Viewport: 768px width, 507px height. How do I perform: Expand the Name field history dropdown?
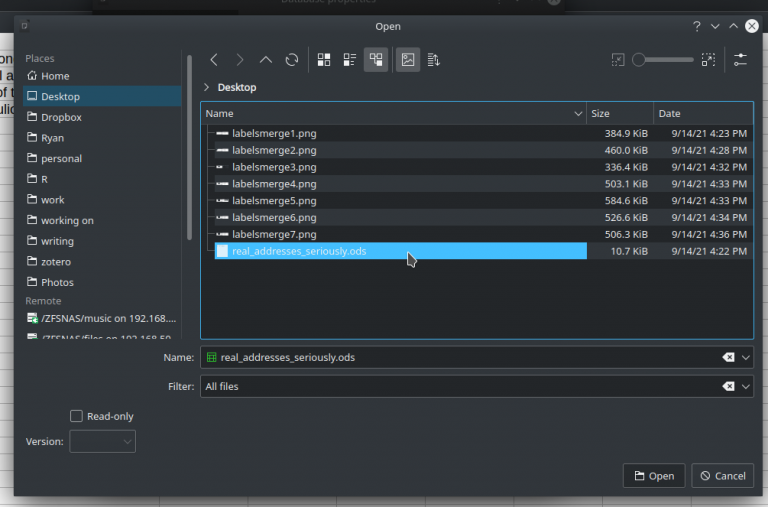[x=747, y=357]
